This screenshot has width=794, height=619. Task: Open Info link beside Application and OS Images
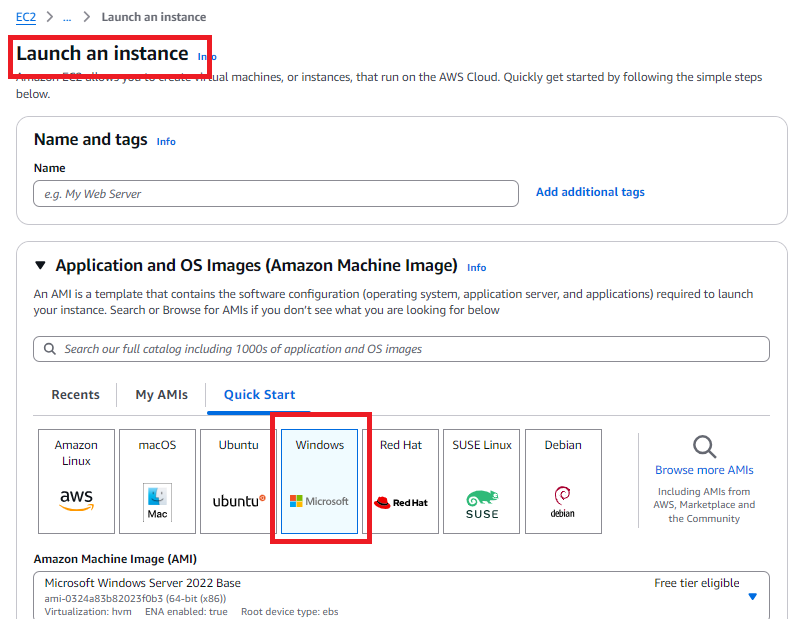[477, 267]
